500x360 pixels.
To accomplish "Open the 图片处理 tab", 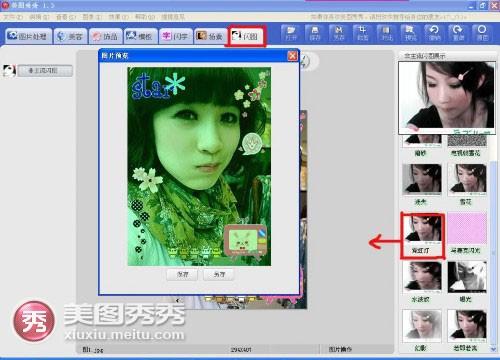I will (29, 36).
